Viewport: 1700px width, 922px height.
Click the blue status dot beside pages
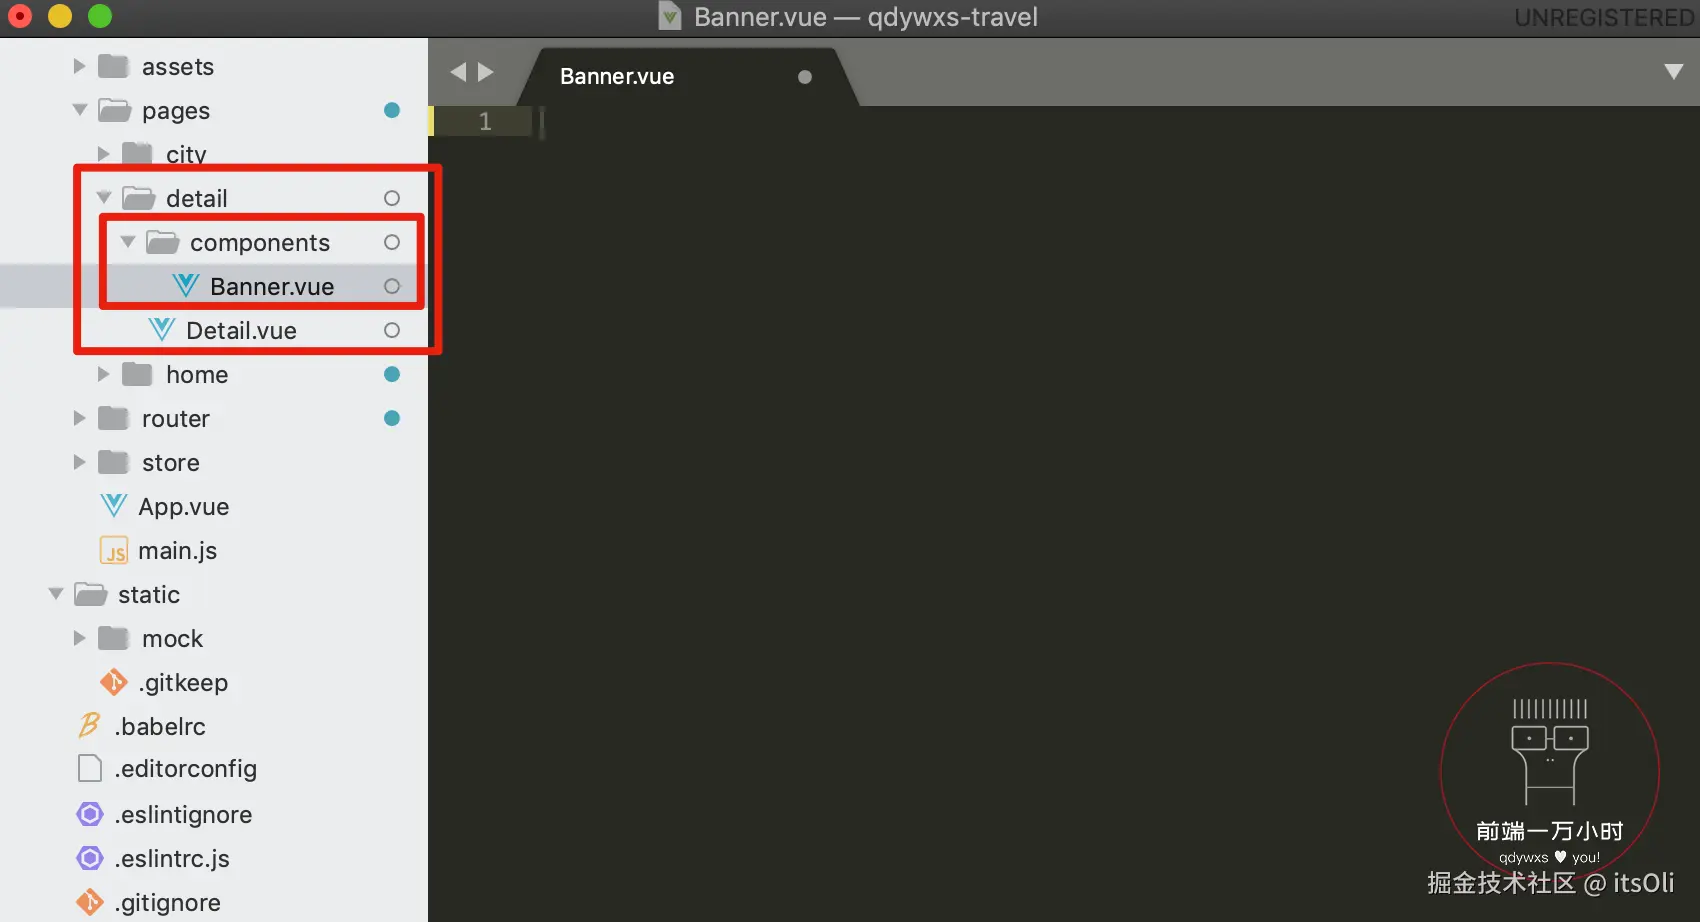pos(392,110)
